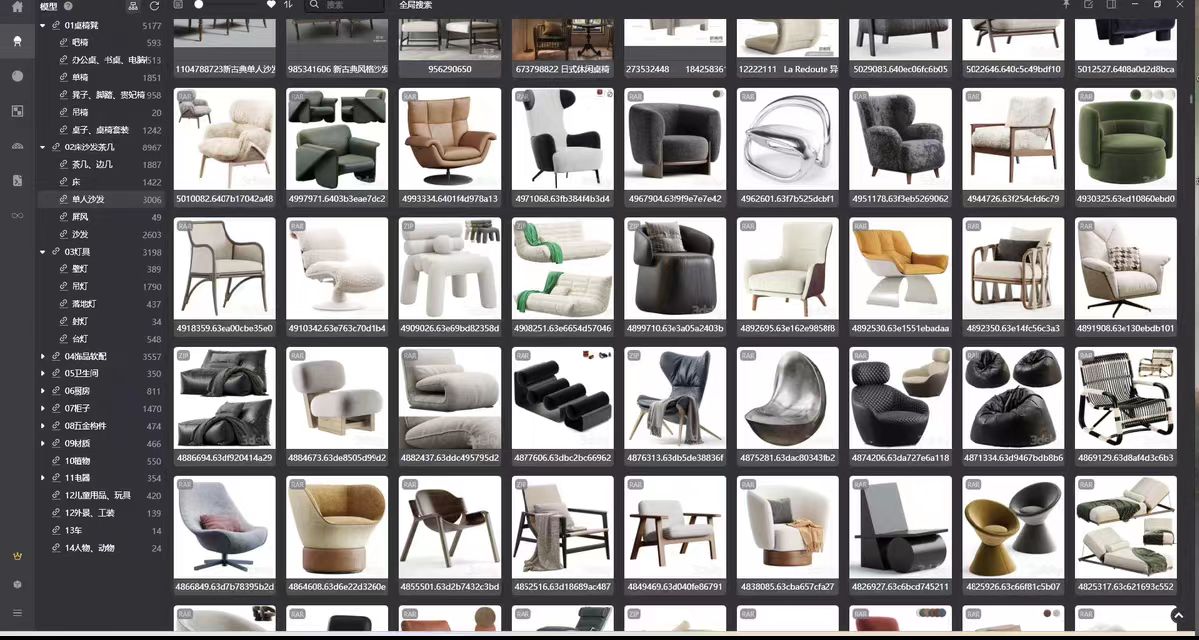Select model thumbnail 4892530 orange cushioned chair
The image size is (1199, 640).
(901, 268)
